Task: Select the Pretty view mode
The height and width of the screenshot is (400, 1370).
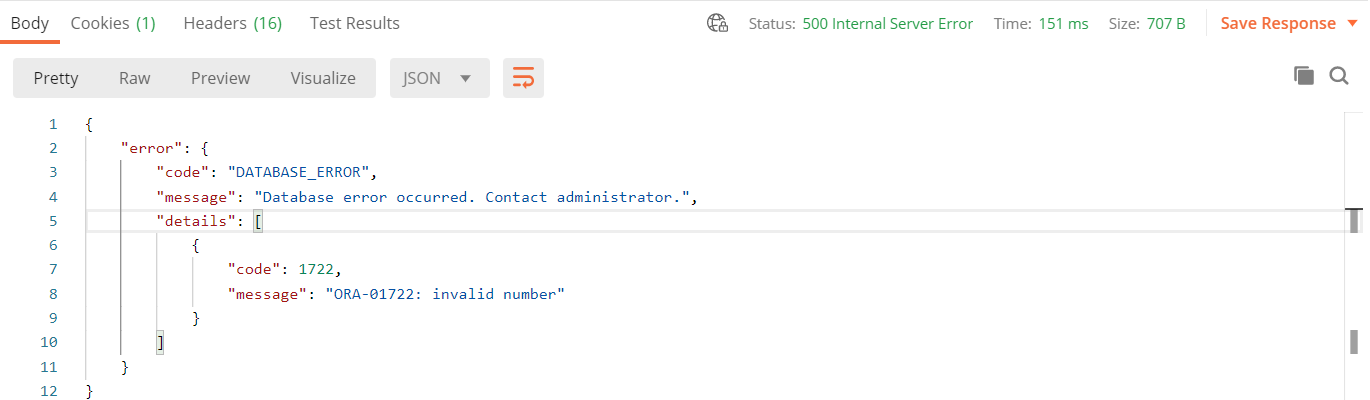Action: pos(56,78)
